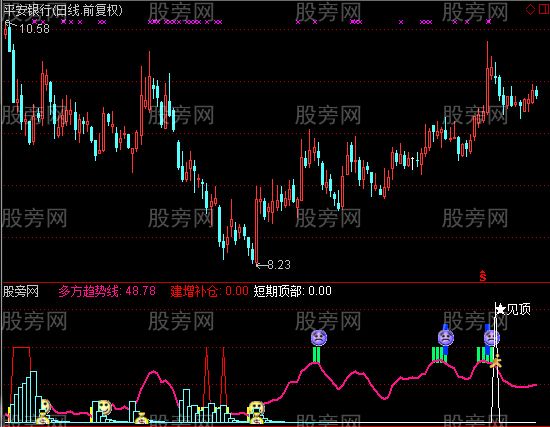Click the red diamond icon in the top corner
Image resolution: width=550 pixels, height=427 pixels.
pyautogui.click(x=530, y=9)
